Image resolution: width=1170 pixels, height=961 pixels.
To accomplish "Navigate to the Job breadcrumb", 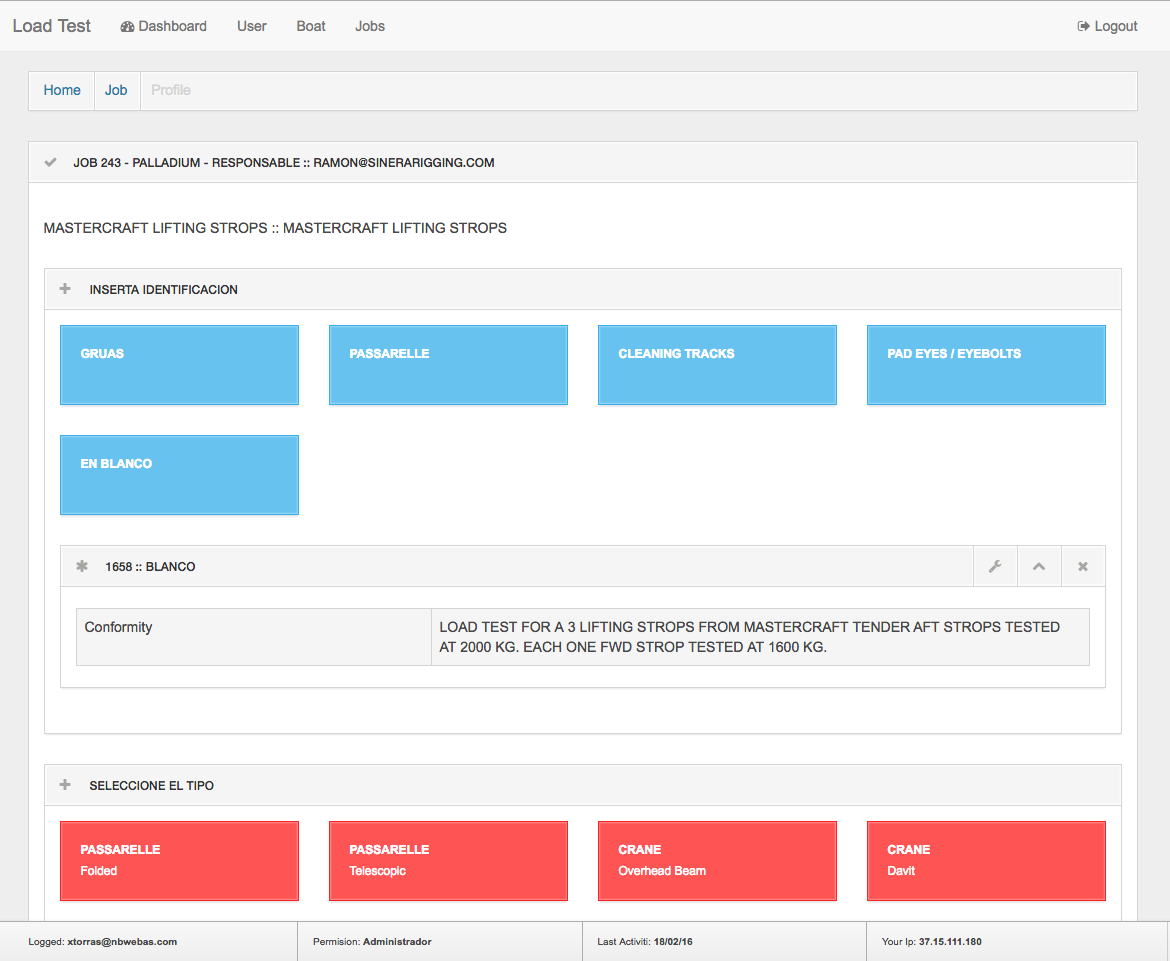I will (x=116, y=90).
